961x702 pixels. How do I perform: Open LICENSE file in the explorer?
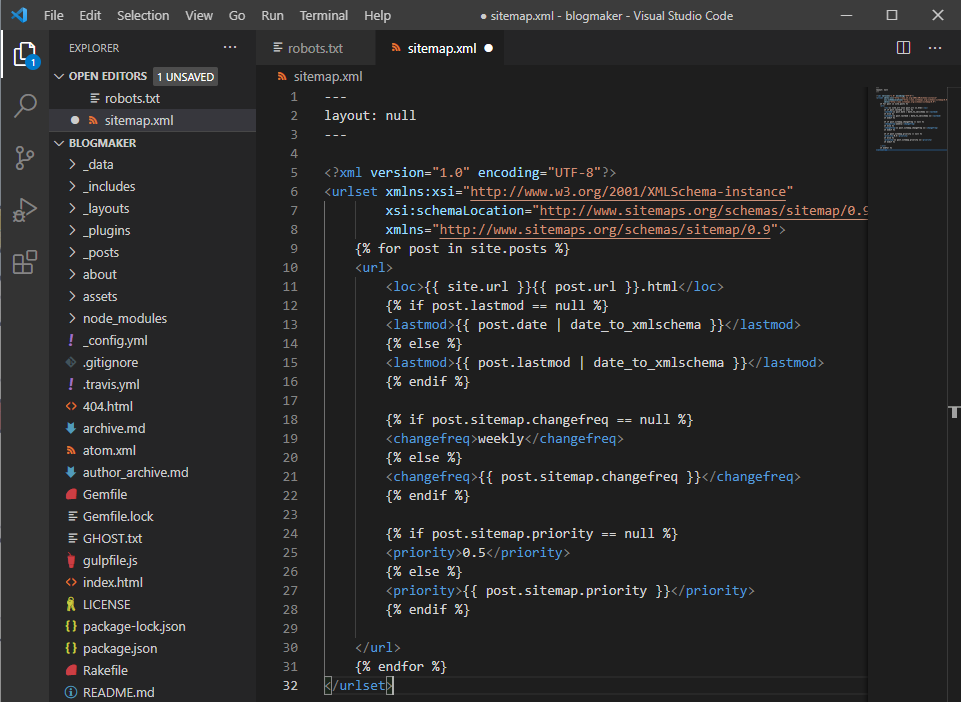pos(106,605)
